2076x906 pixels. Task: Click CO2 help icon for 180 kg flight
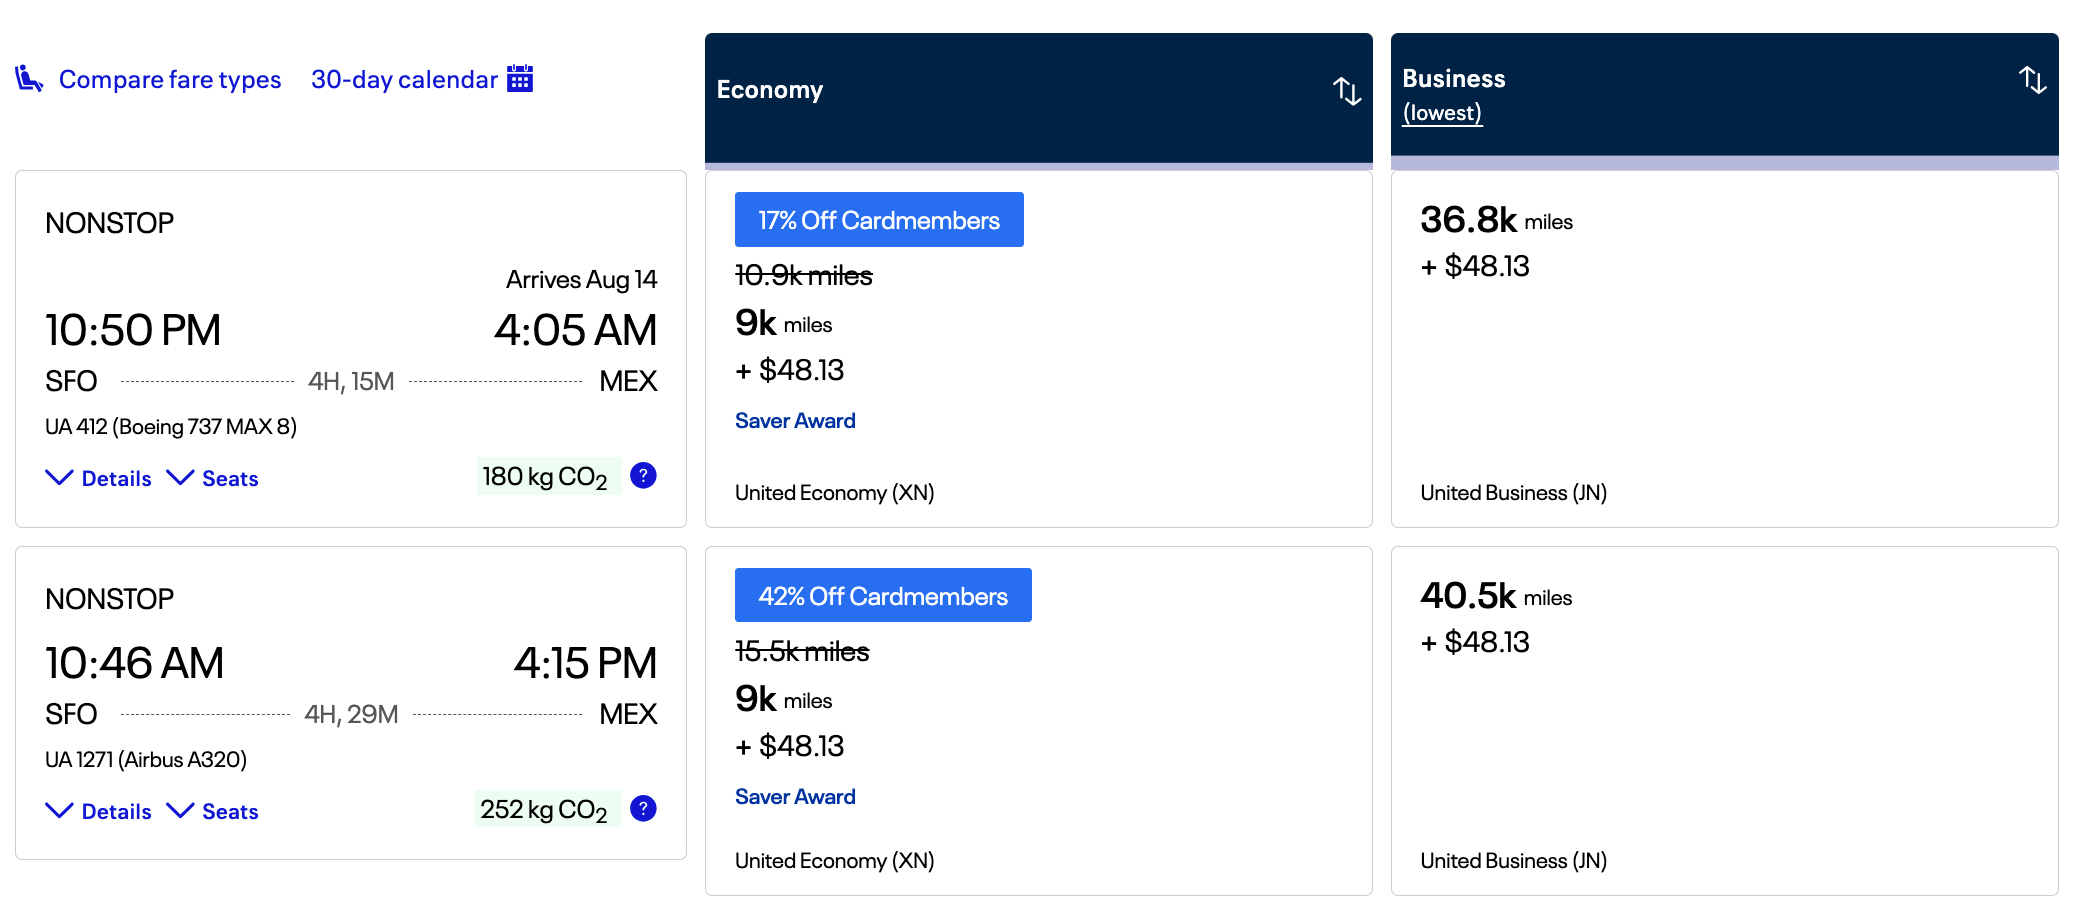pyautogui.click(x=644, y=476)
